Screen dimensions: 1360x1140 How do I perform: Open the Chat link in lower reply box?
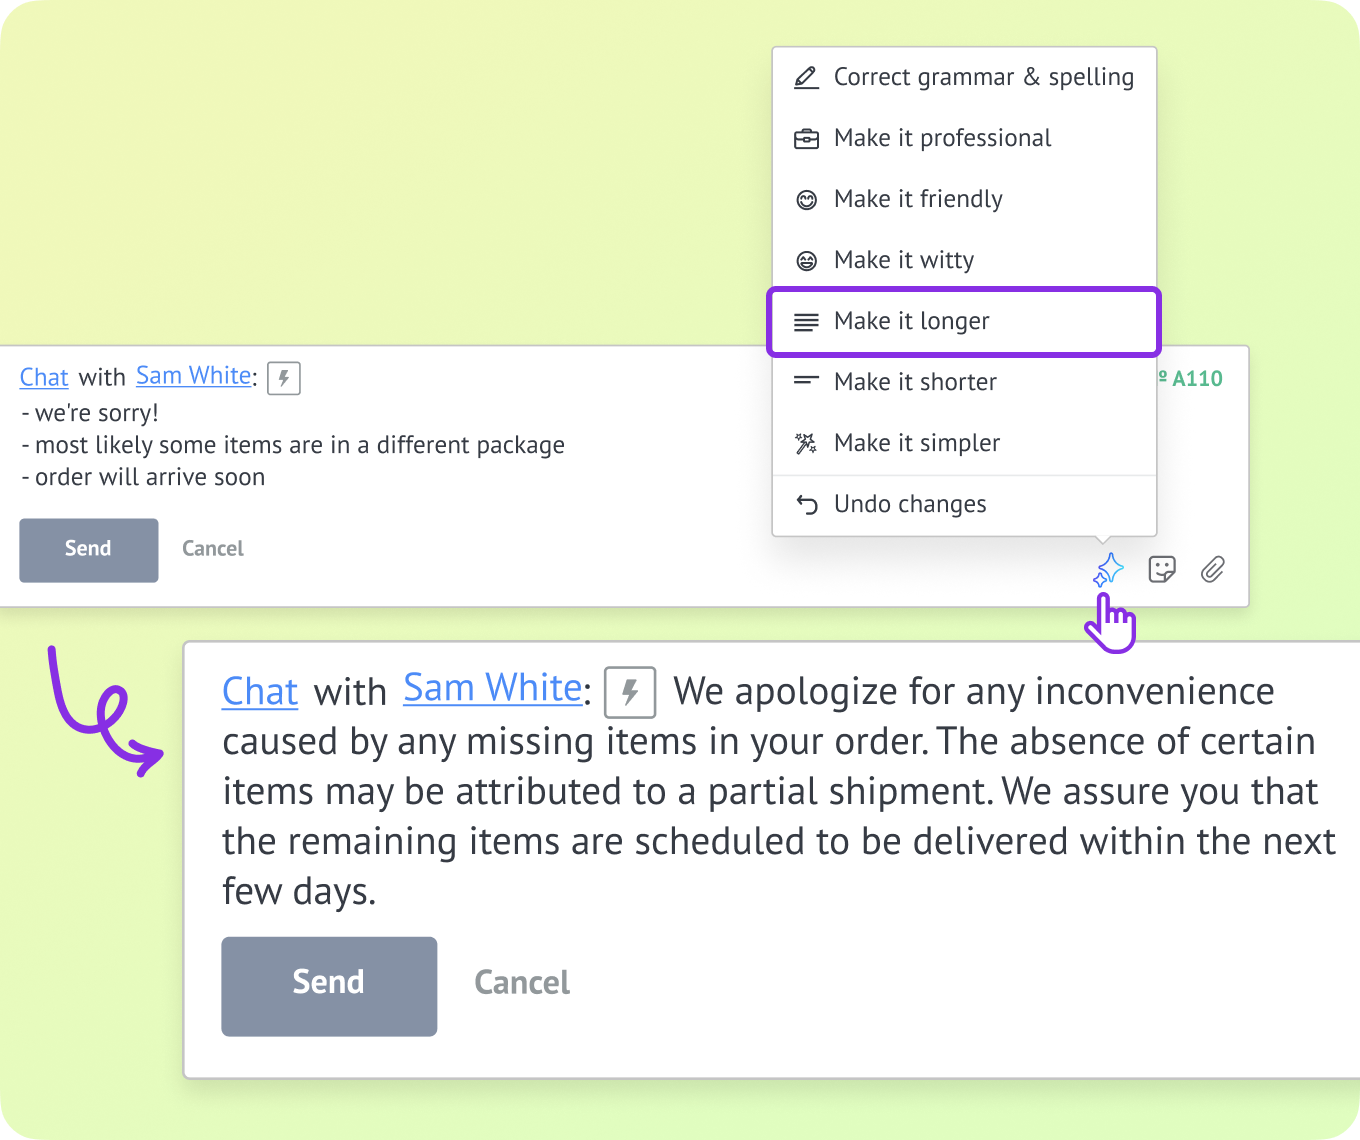[260, 692]
